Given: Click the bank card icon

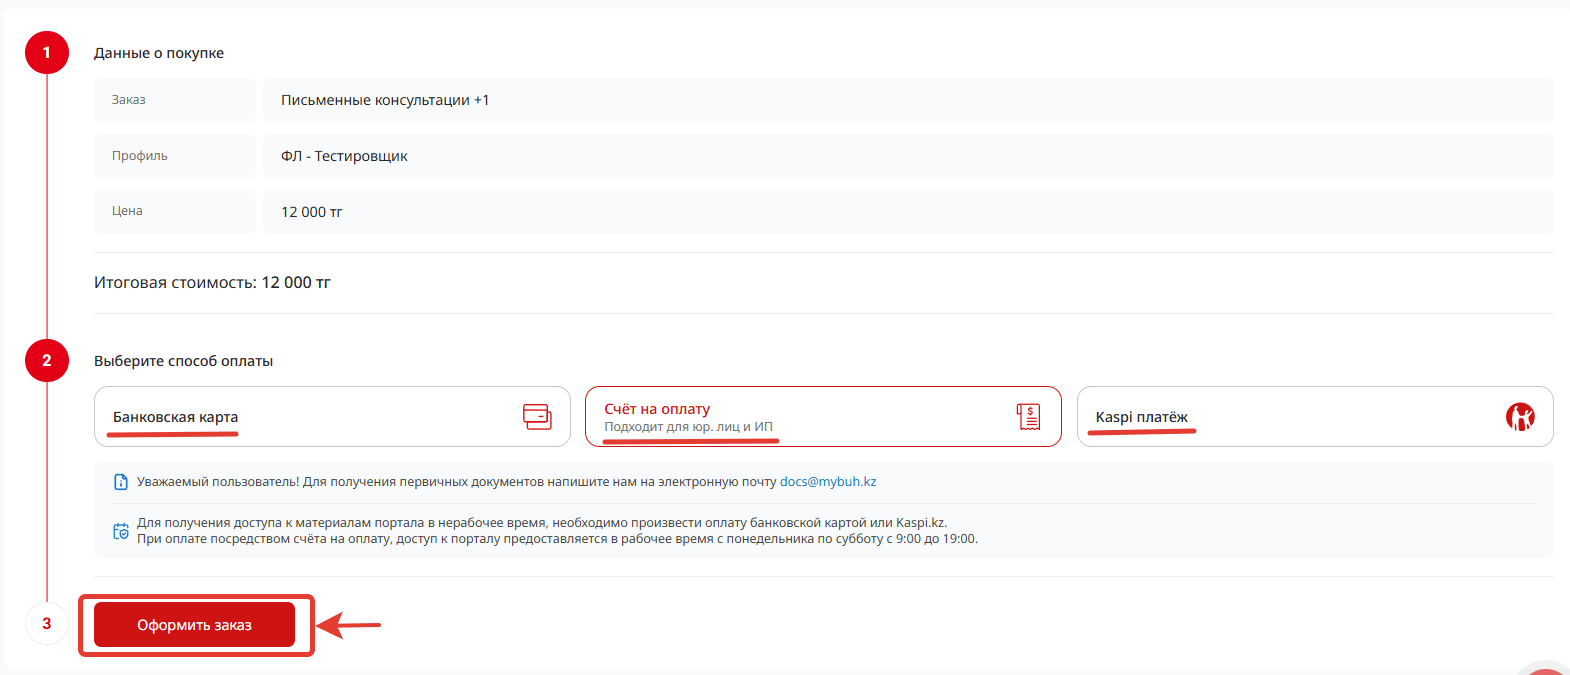Looking at the screenshot, I should [537, 417].
